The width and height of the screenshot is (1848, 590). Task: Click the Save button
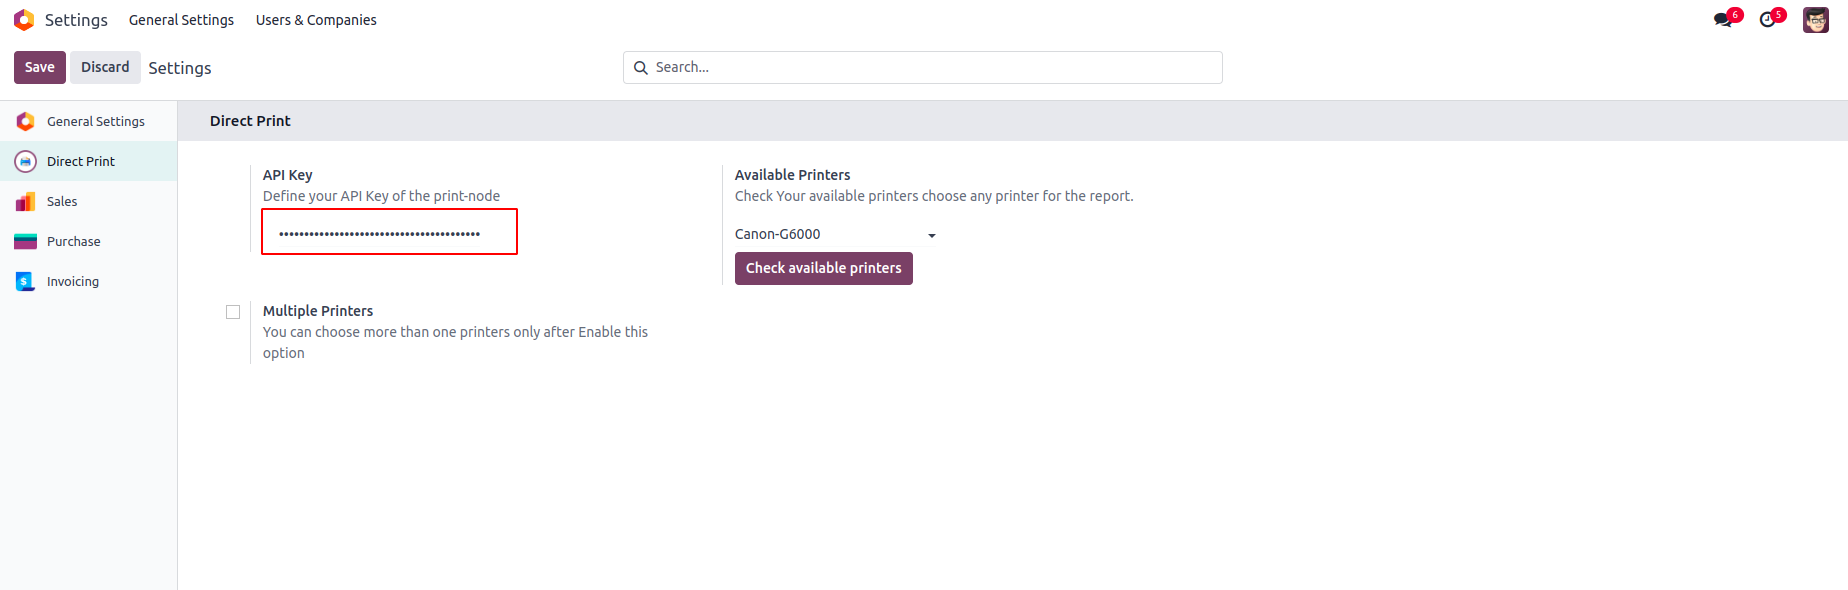[40, 67]
